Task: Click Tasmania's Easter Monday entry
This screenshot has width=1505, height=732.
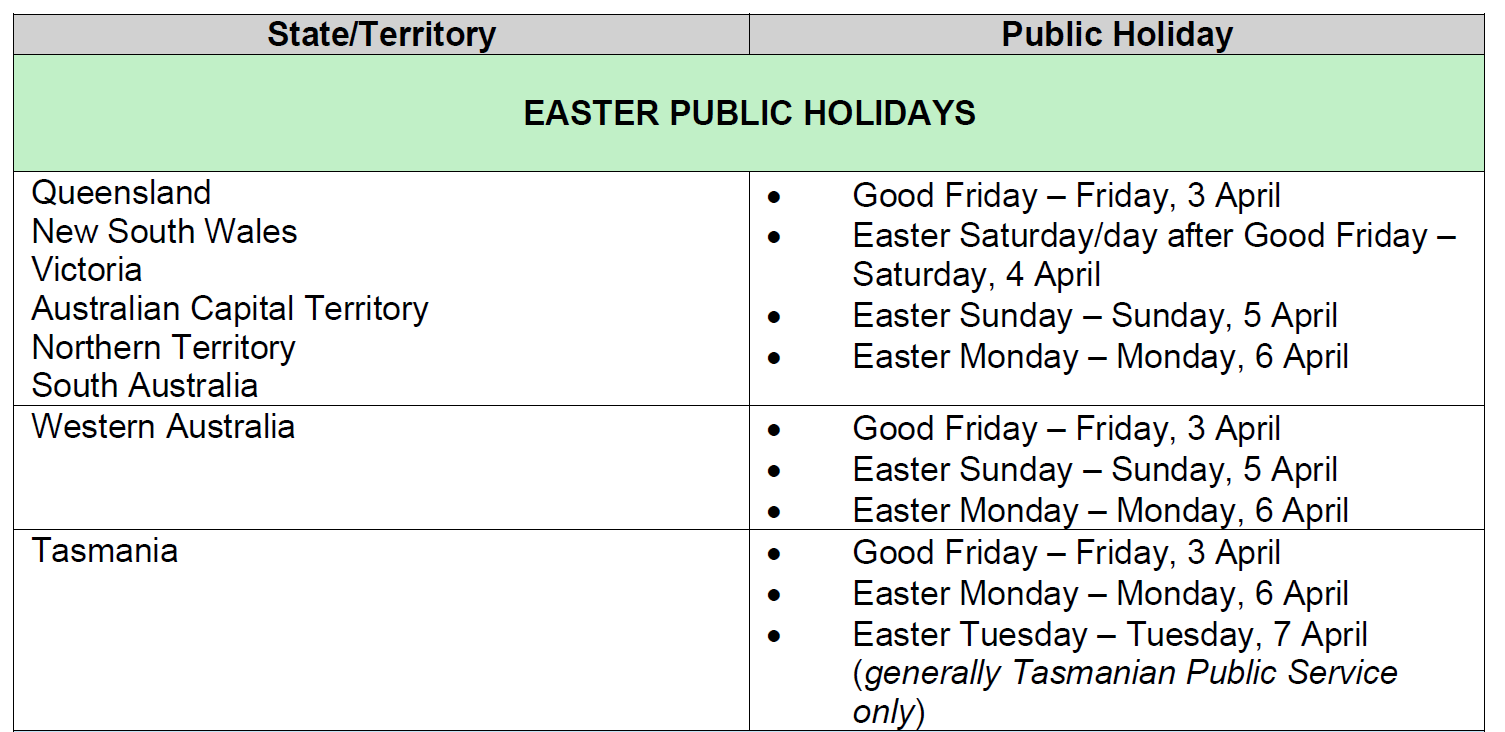Action: (x=1100, y=594)
